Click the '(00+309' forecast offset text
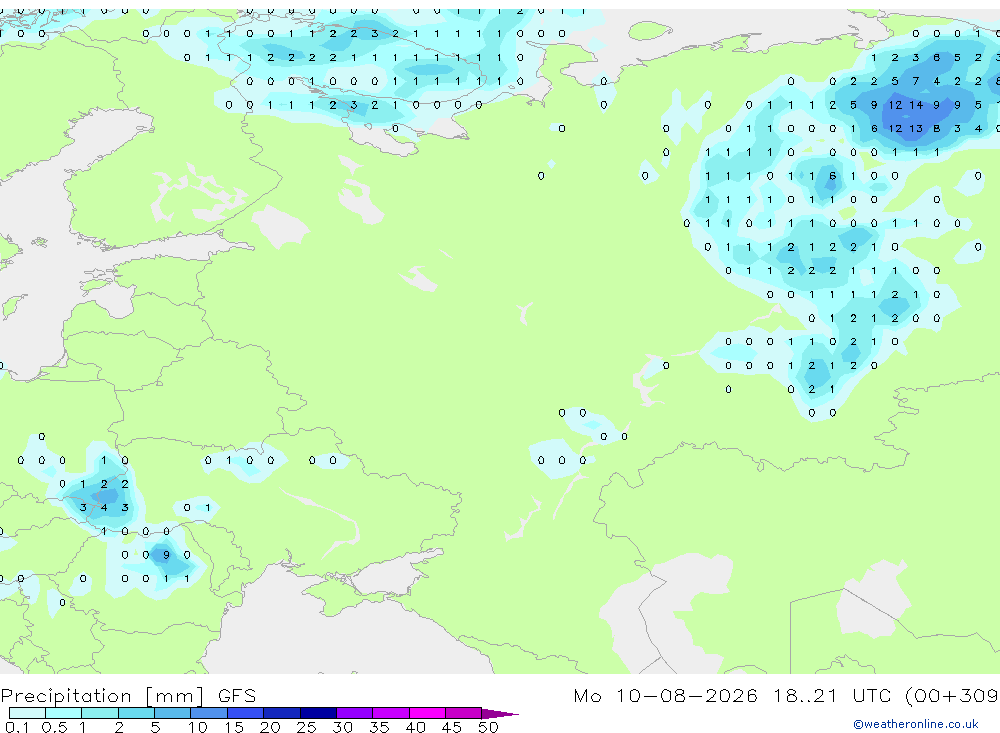Screen dimensions: 1000x733 pos(952,695)
